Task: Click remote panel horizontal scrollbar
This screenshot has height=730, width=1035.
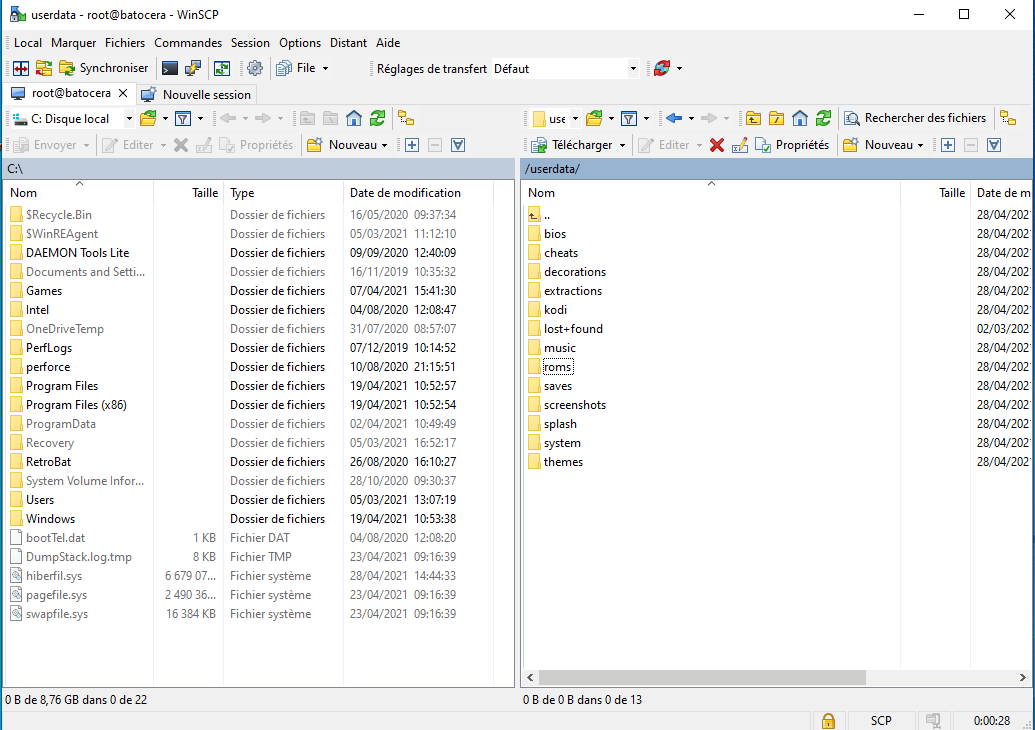Action: (x=702, y=678)
